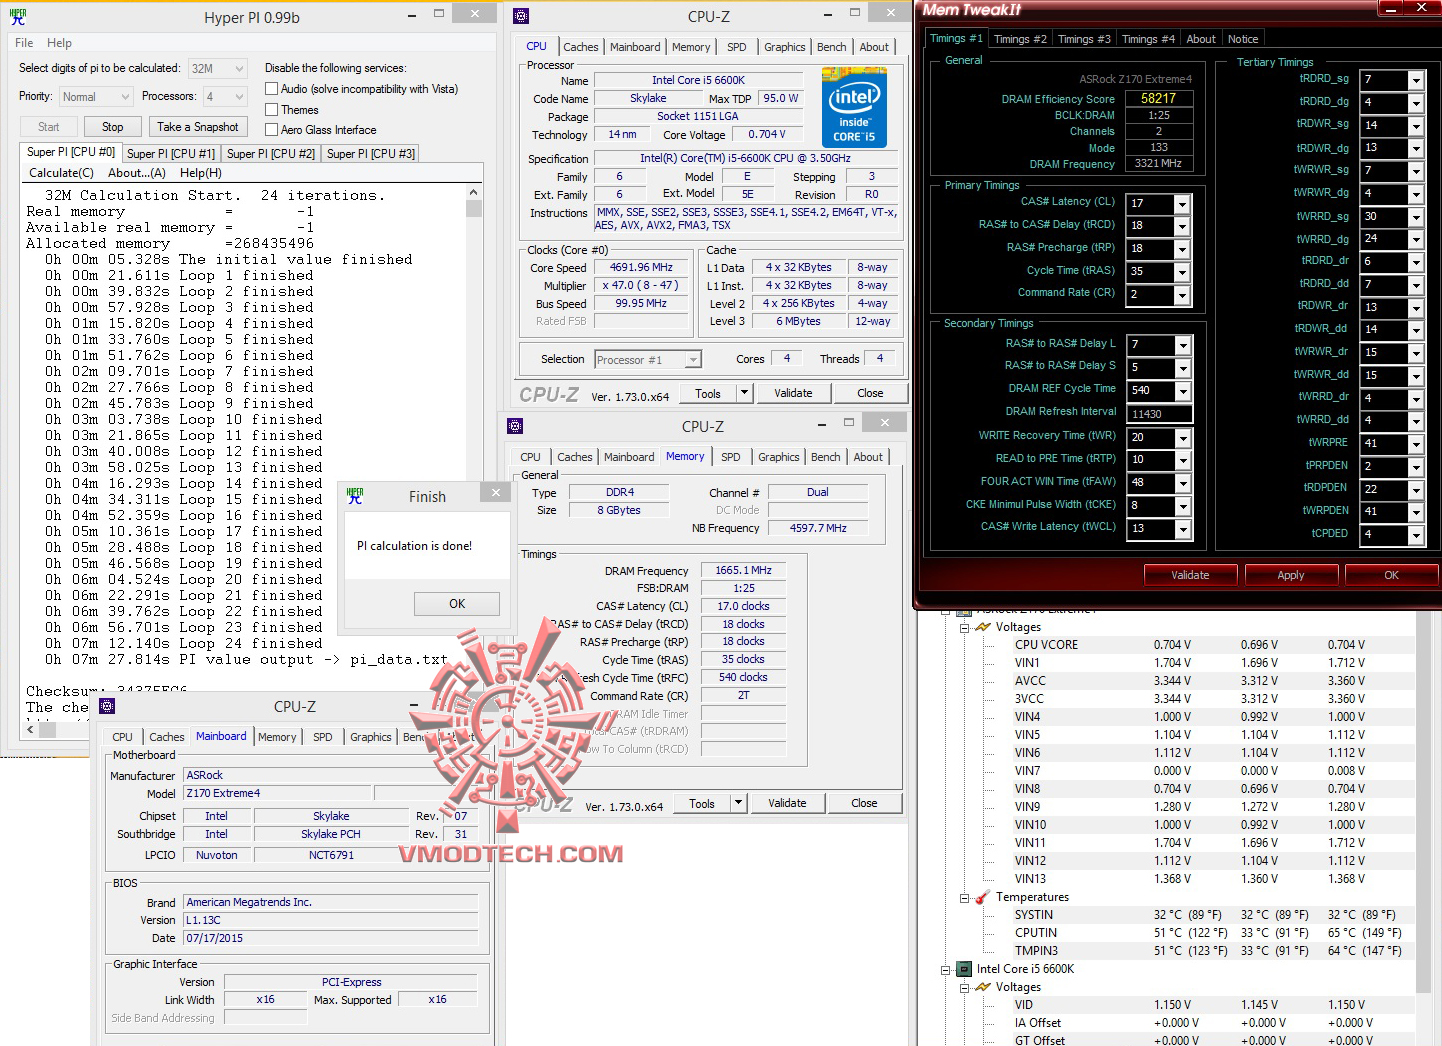Click Close in the CPU-Z Memory window
This screenshot has width=1442, height=1046.
point(864,803)
